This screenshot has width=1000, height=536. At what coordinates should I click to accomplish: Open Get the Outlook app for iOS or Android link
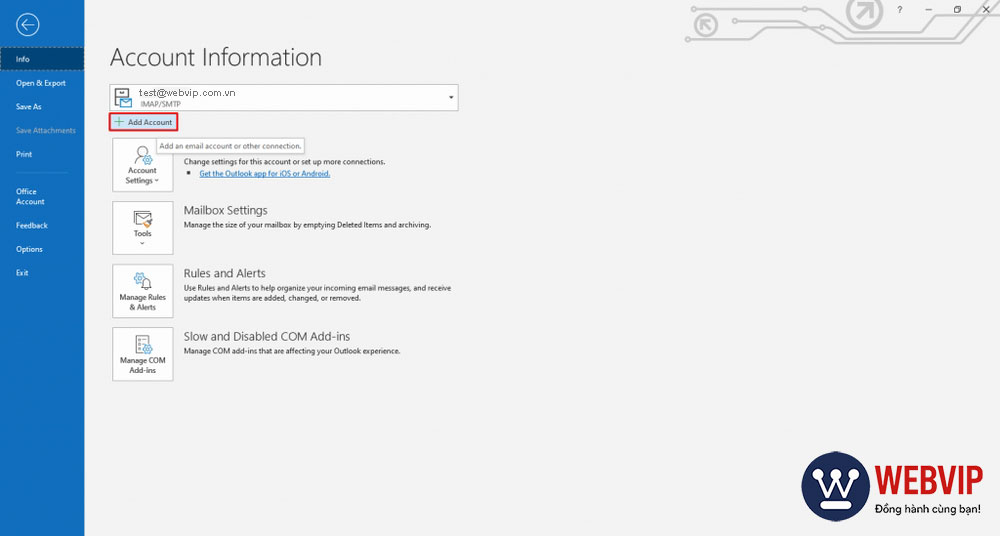click(265, 174)
